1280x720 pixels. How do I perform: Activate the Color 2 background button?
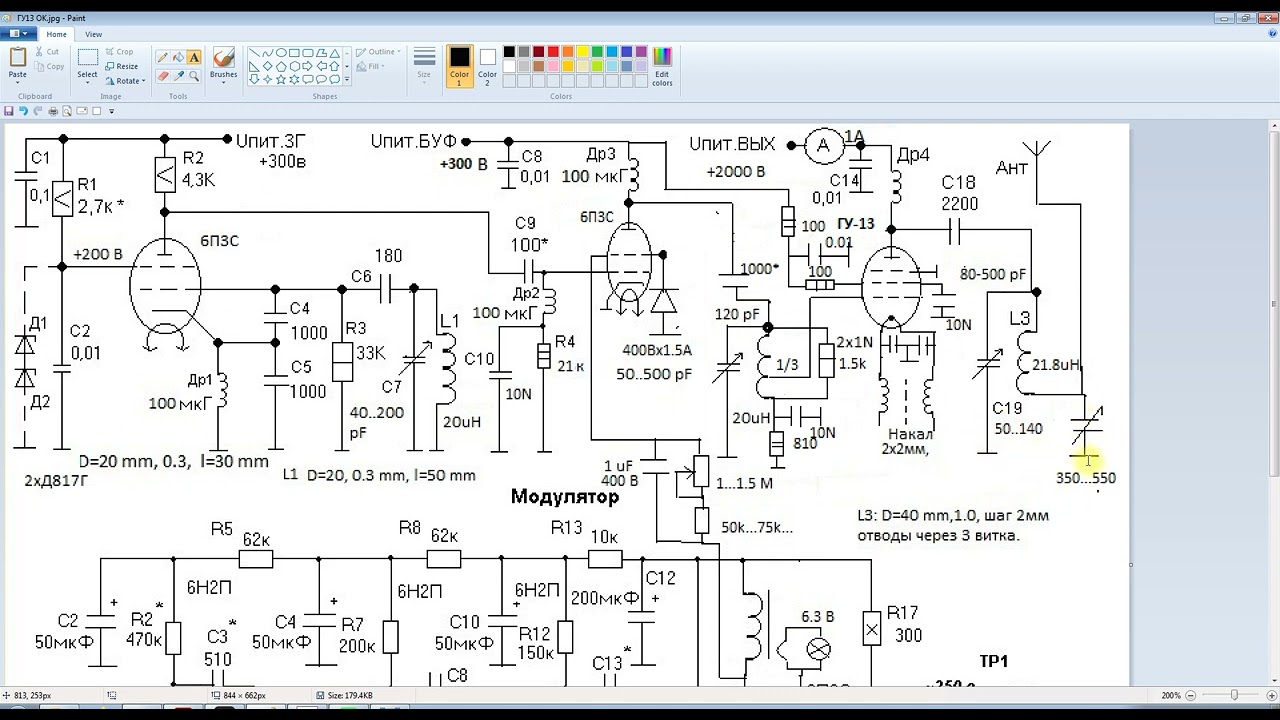(487, 67)
